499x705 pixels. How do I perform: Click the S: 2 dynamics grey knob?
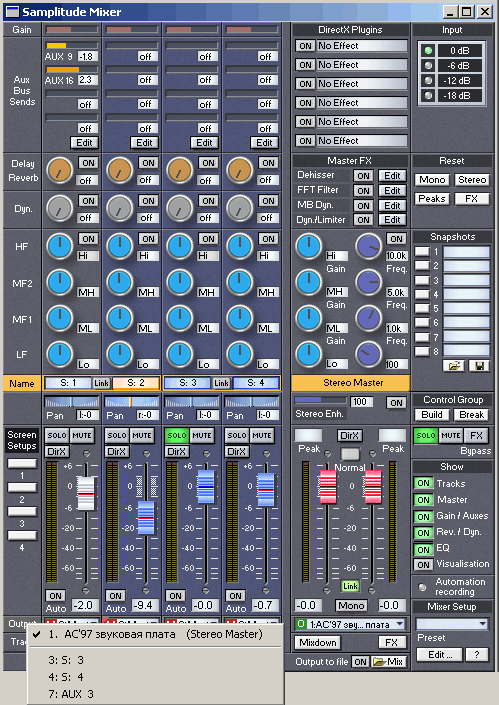(x=120, y=208)
